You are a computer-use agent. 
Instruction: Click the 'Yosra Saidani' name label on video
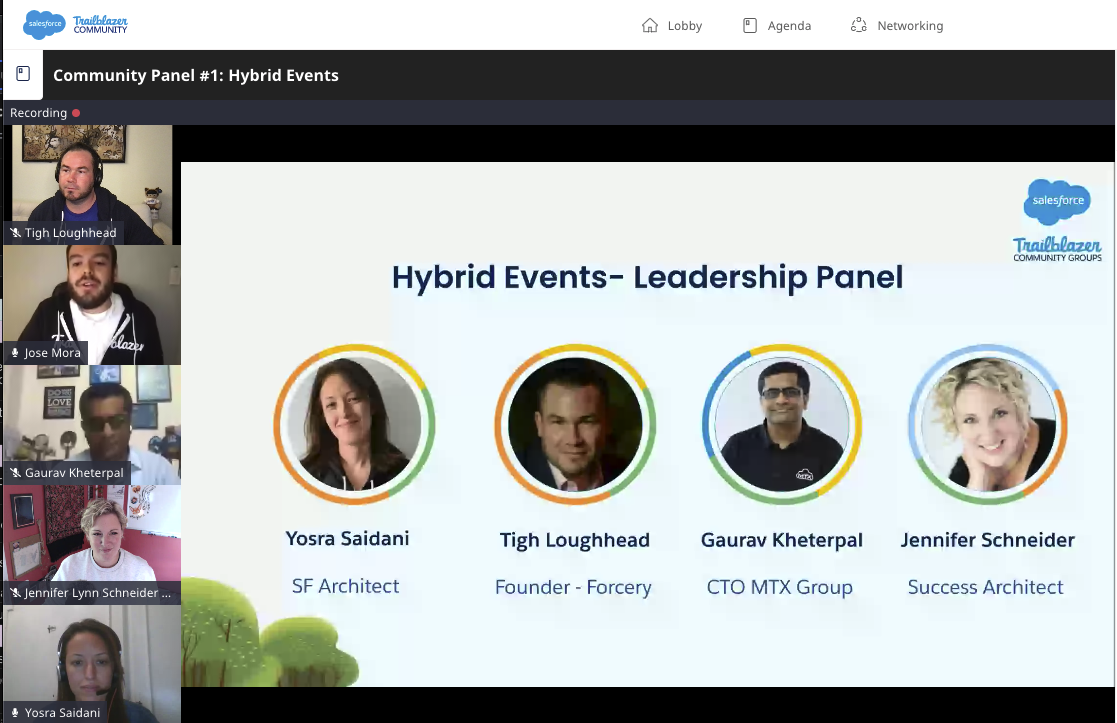click(62, 712)
